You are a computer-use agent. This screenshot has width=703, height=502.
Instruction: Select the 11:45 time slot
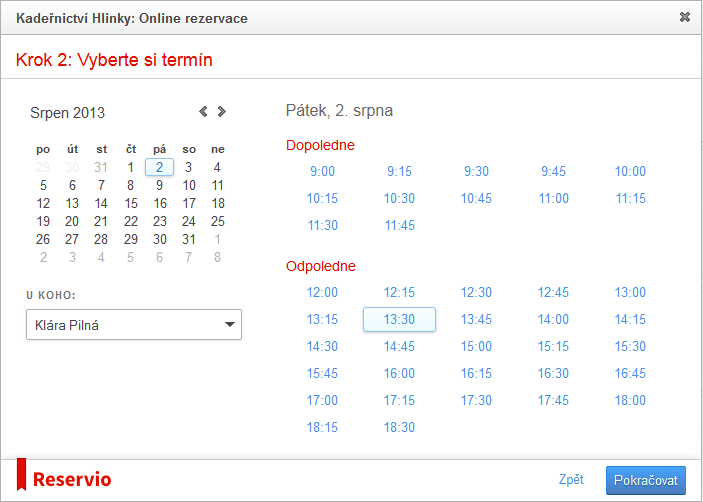point(399,226)
